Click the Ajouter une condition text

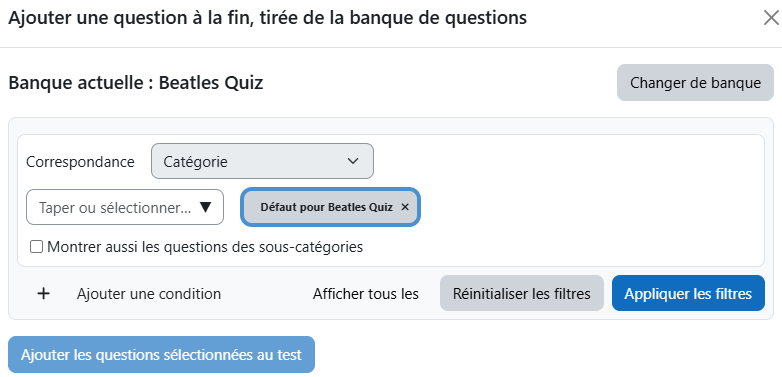(149, 294)
